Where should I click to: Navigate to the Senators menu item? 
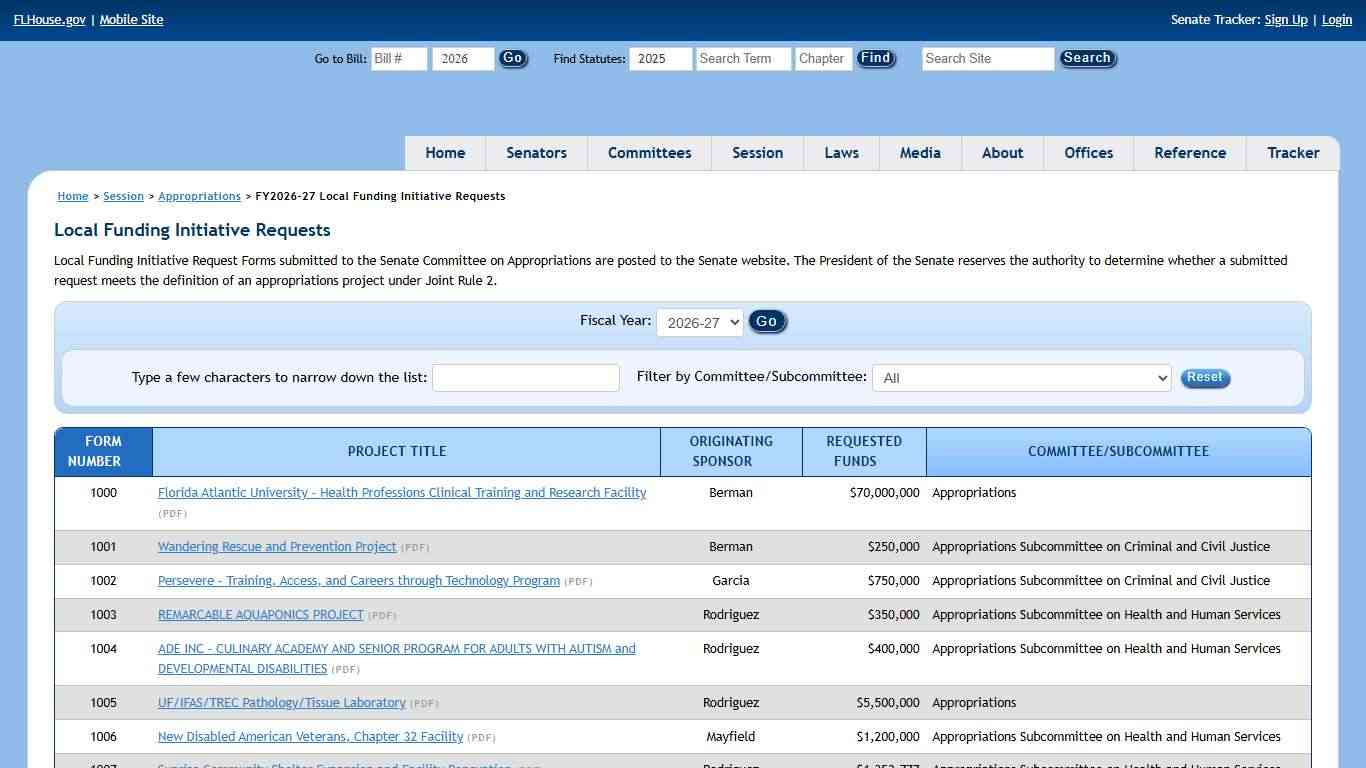[x=536, y=153]
